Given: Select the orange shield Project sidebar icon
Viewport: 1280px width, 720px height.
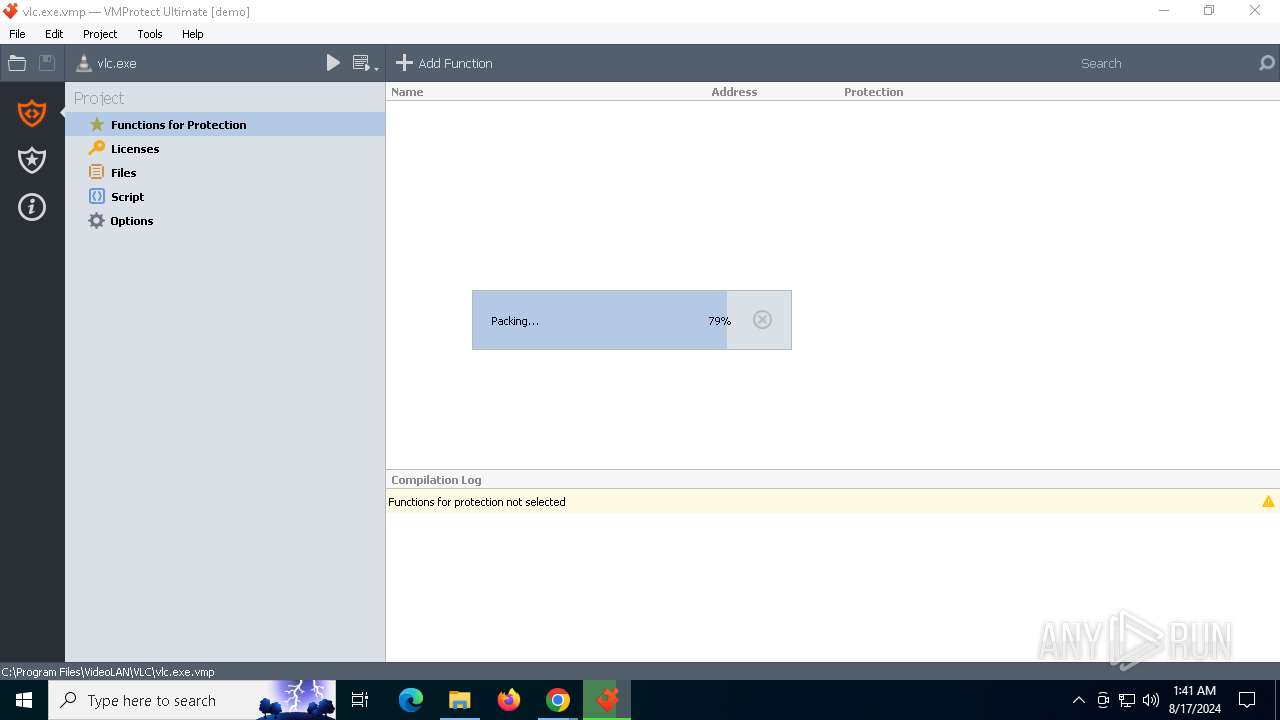Looking at the screenshot, I should pos(32,113).
